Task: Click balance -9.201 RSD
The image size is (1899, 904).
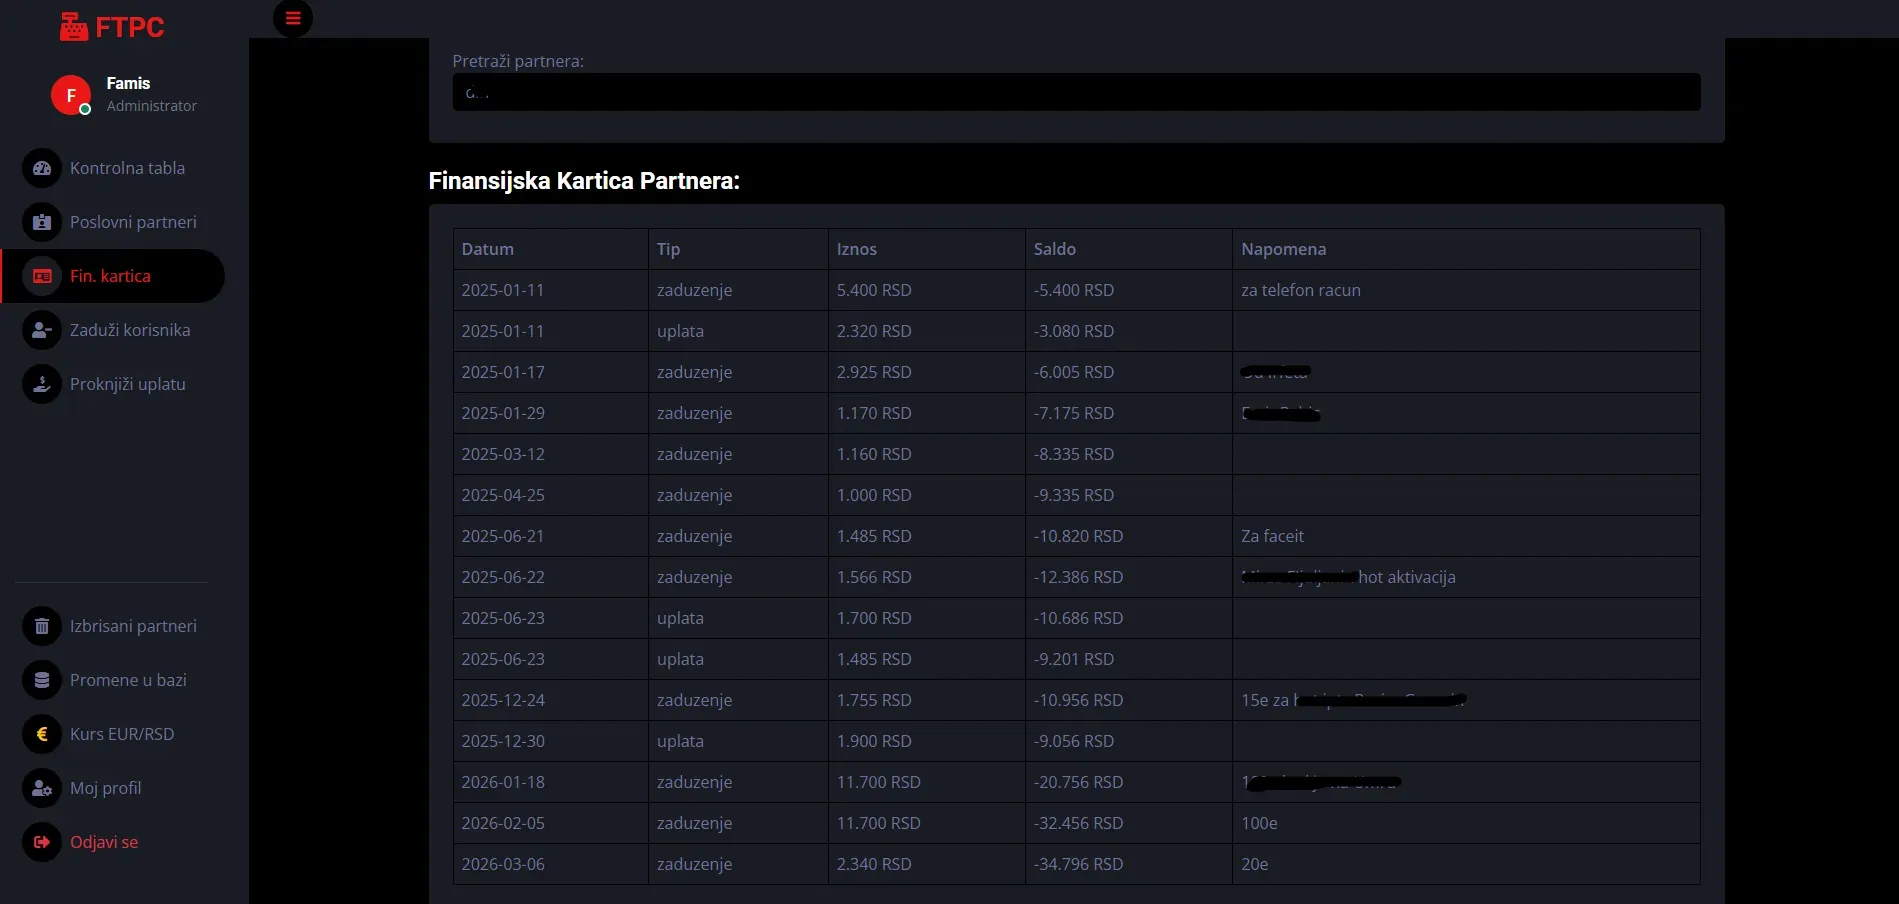Action: 1074,659
